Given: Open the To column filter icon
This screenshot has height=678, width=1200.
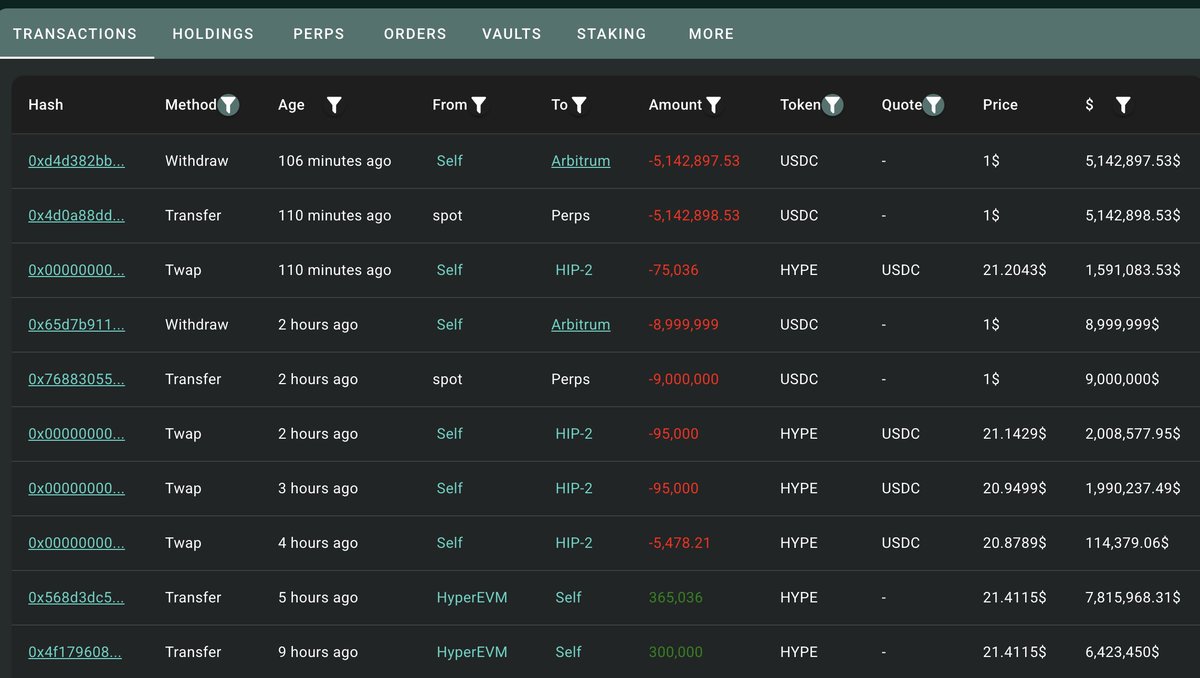Looking at the screenshot, I should pyautogui.click(x=579, y=105).
